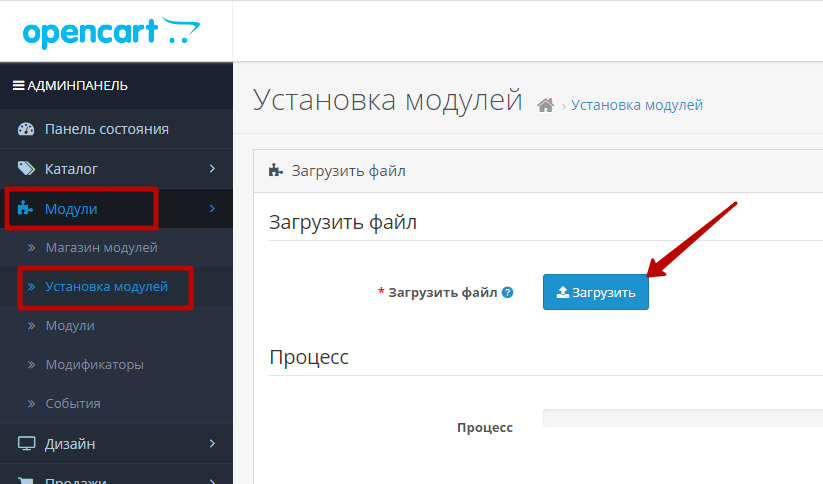Screen dimensions: 823x484
Task: Click the bold Процесс field label
Action: point(485,427)
